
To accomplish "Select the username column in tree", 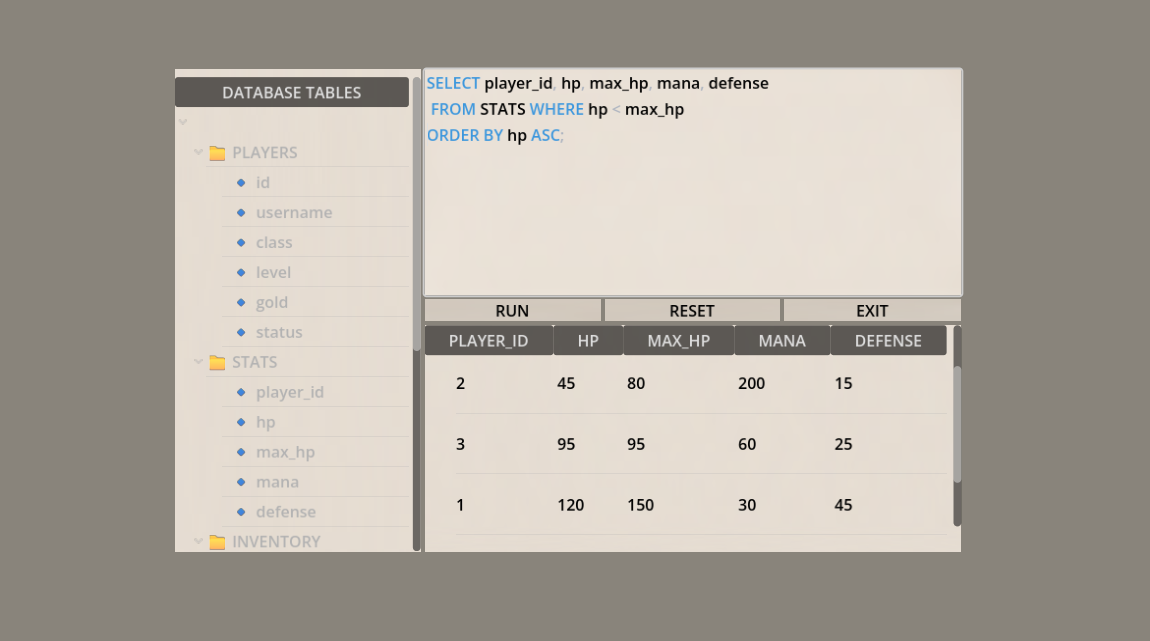I will 294,213.
